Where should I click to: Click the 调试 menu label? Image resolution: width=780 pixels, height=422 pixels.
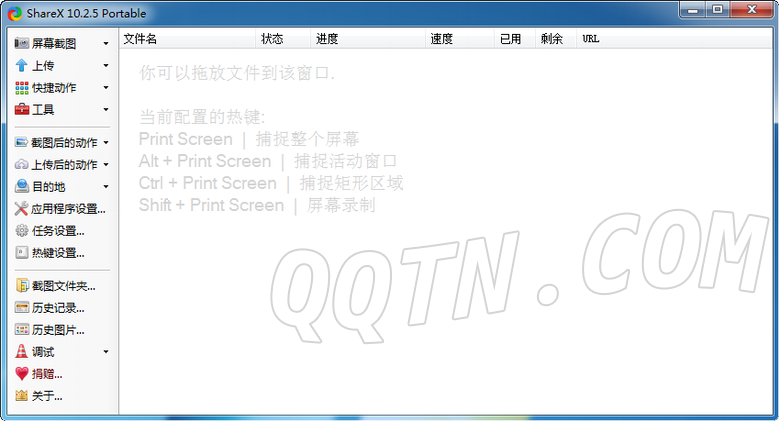[43, 352]
